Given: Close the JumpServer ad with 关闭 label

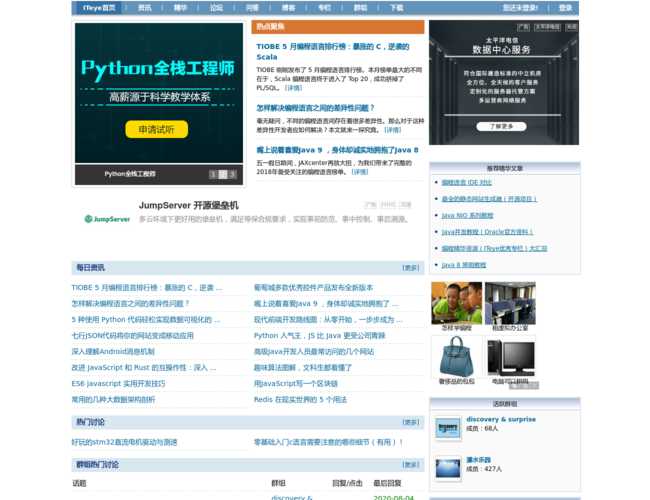Looking at the screenshot, I should [405, 205].
